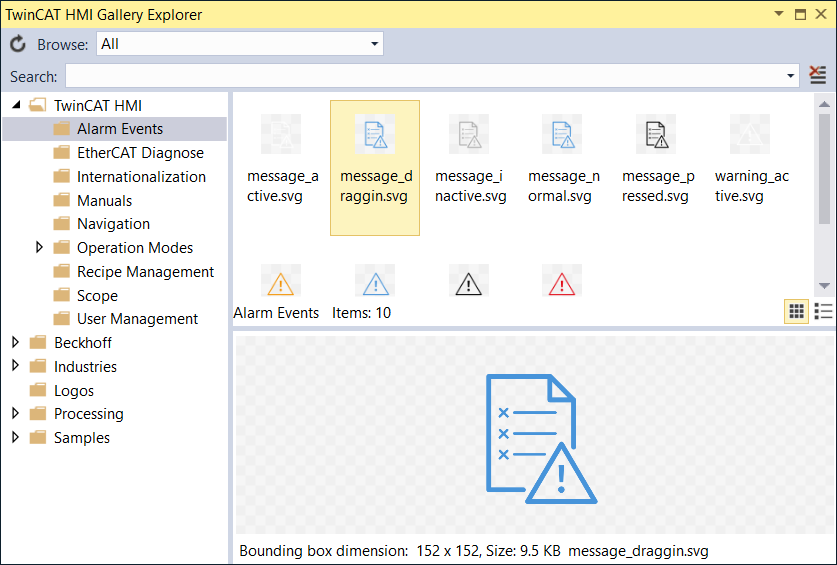Open the window position options dropdown arrow

click(779, 13)
